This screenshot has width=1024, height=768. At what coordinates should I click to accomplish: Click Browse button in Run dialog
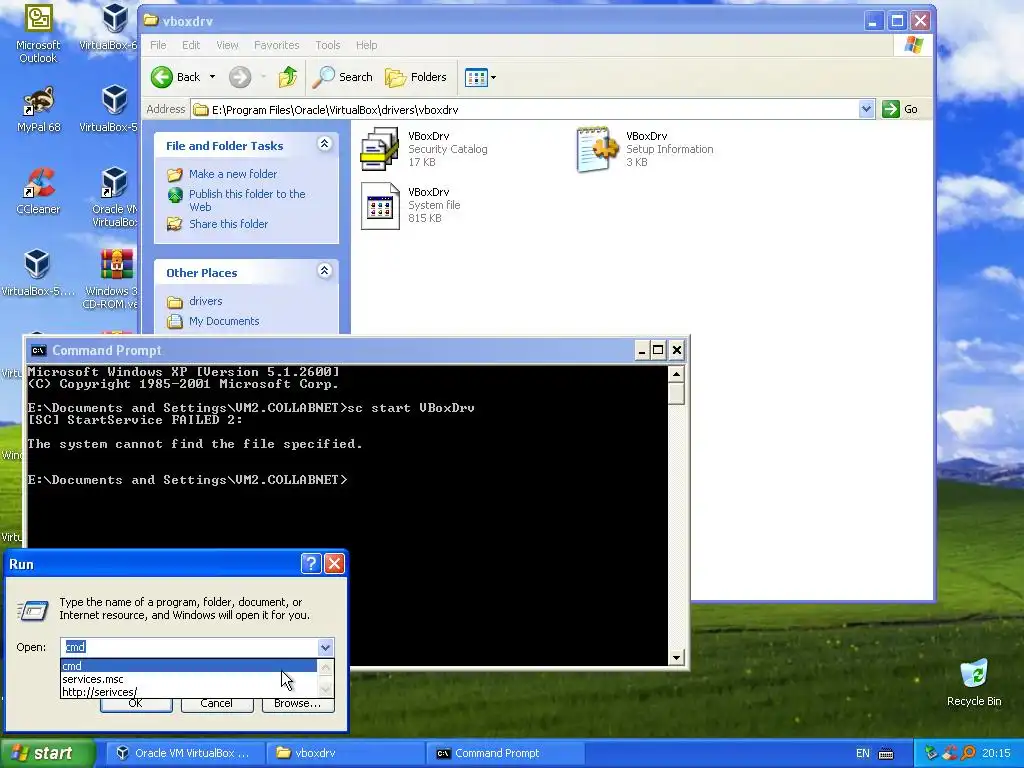298,704
